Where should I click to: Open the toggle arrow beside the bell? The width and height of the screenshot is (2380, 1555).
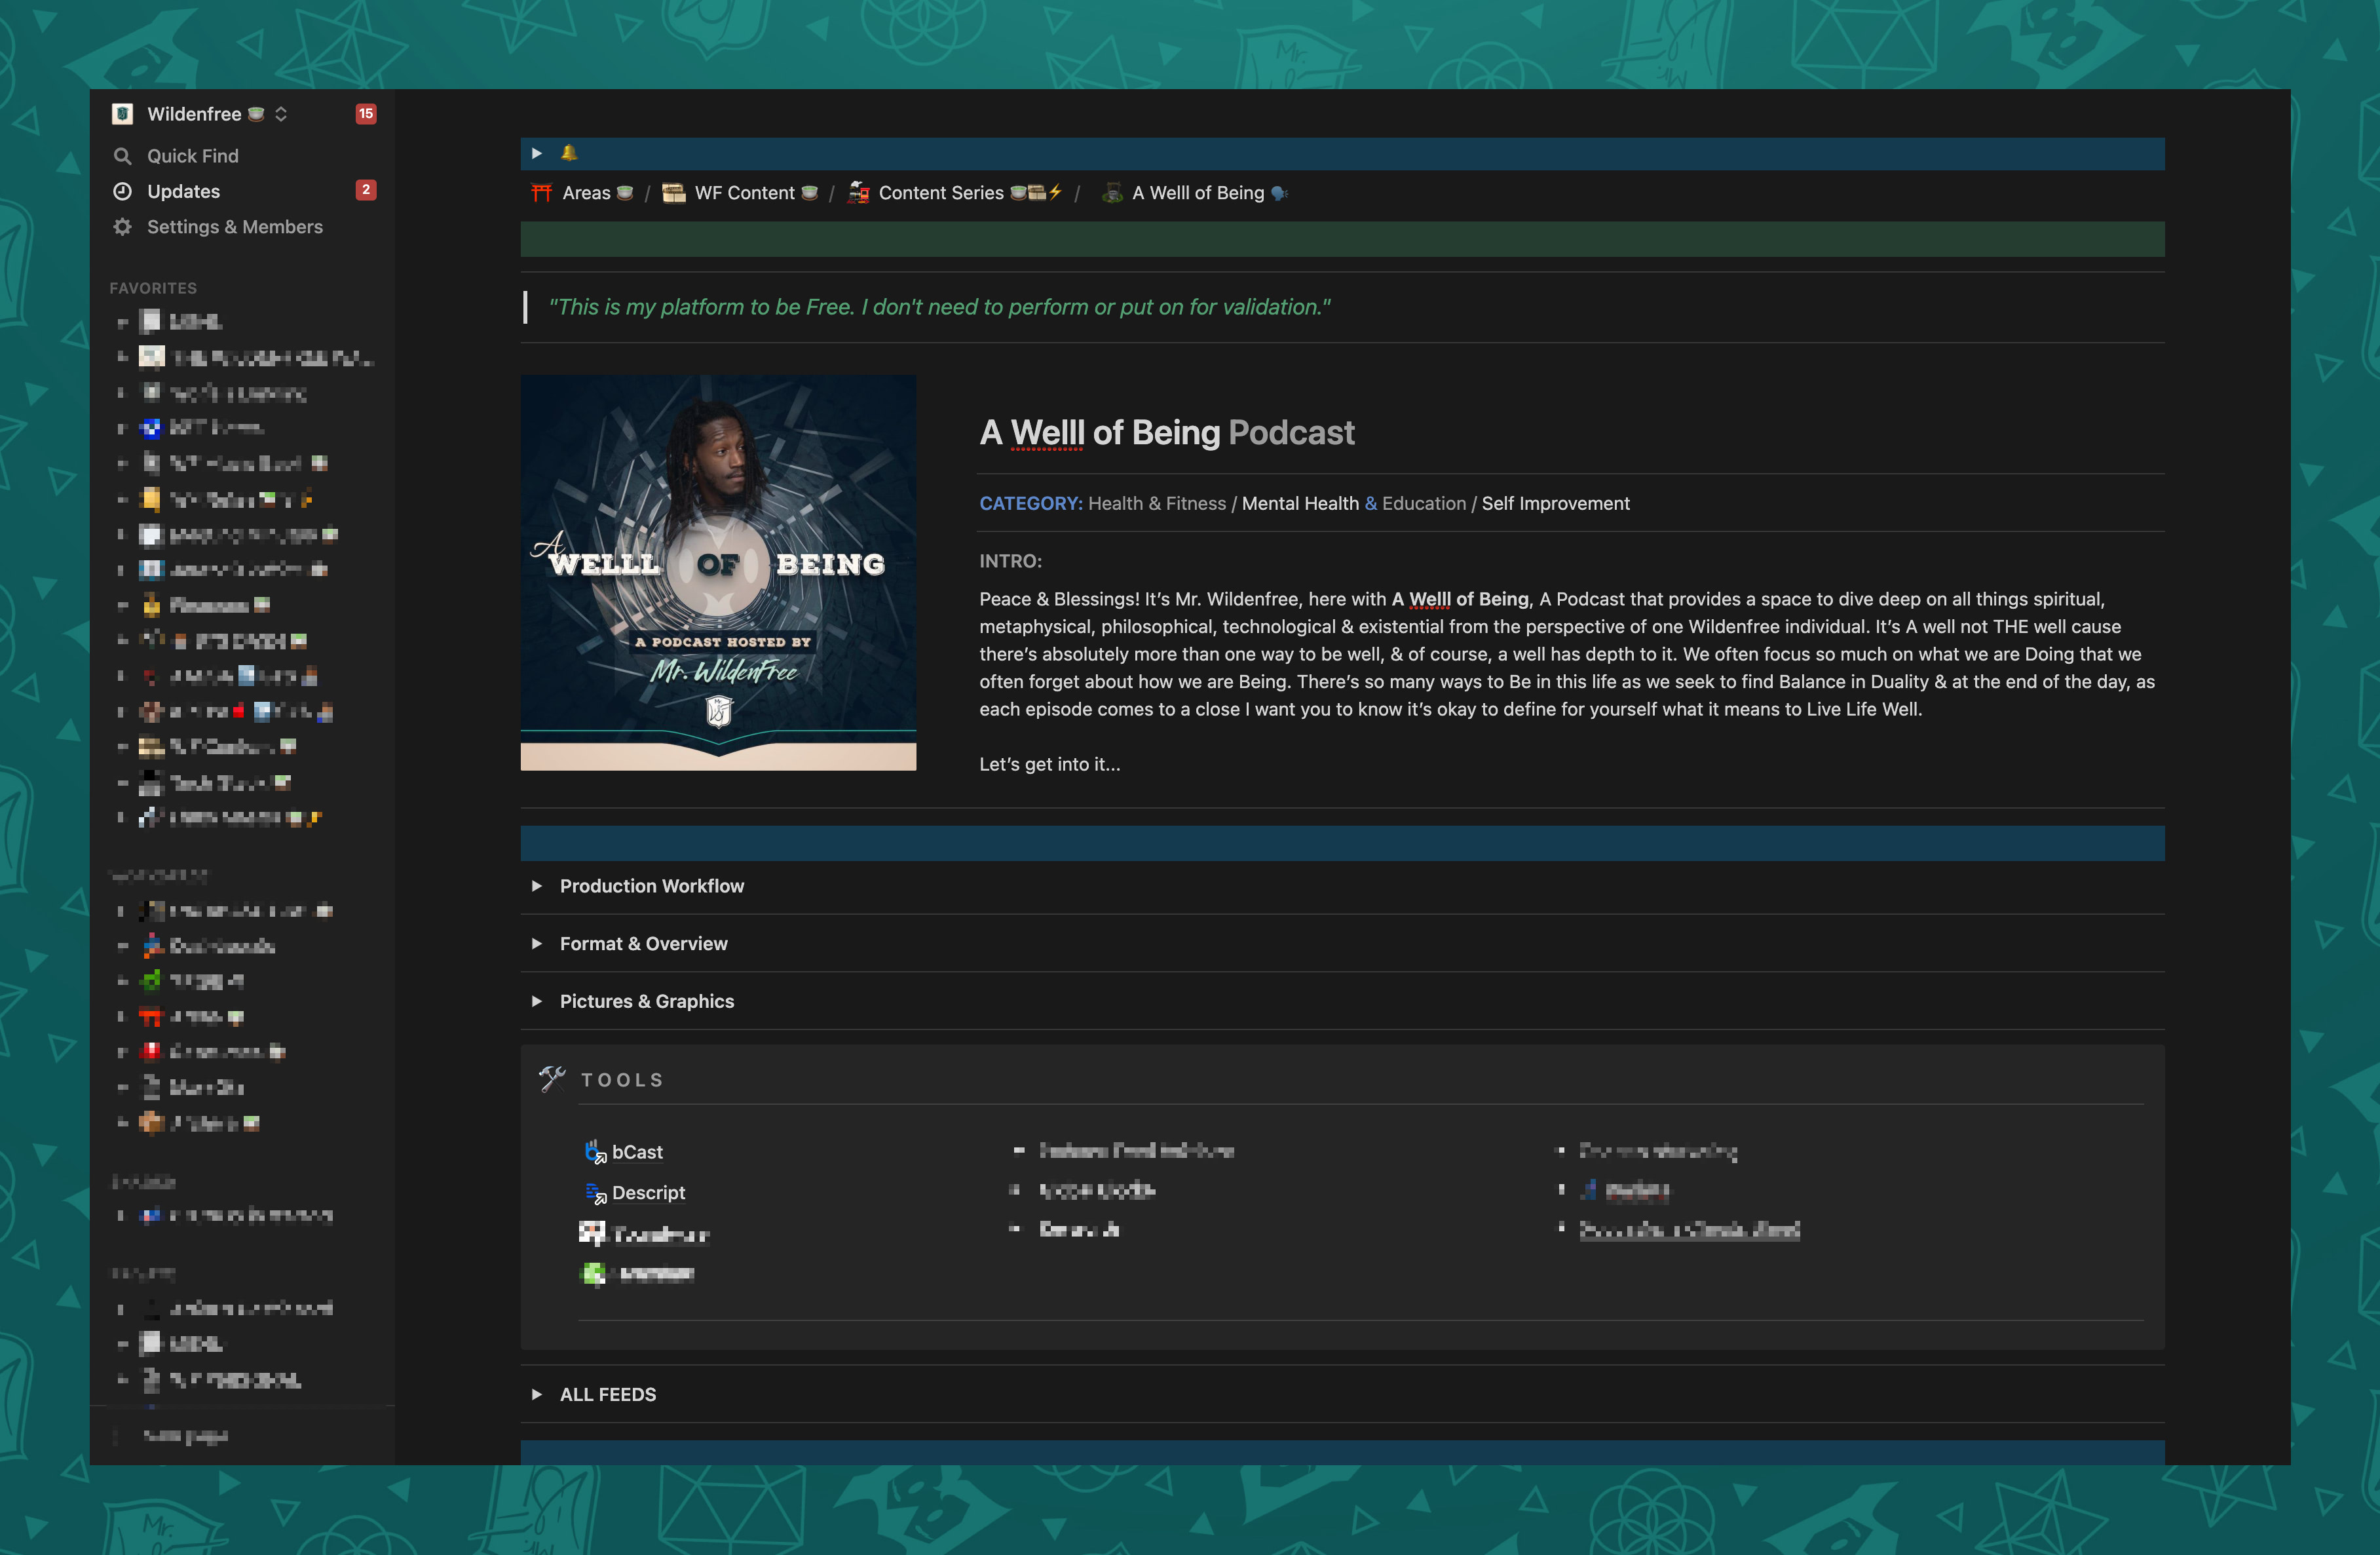tap(537, 153)
